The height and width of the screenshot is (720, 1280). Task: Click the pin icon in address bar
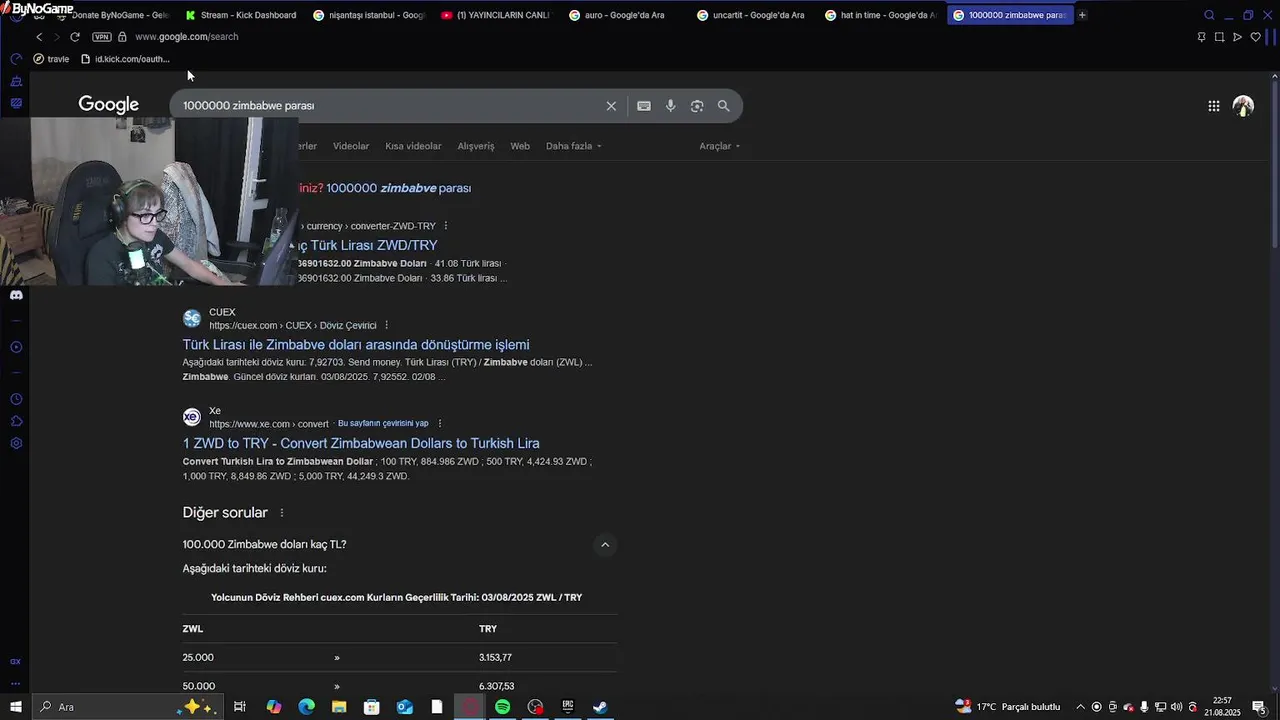[1201, 37]
